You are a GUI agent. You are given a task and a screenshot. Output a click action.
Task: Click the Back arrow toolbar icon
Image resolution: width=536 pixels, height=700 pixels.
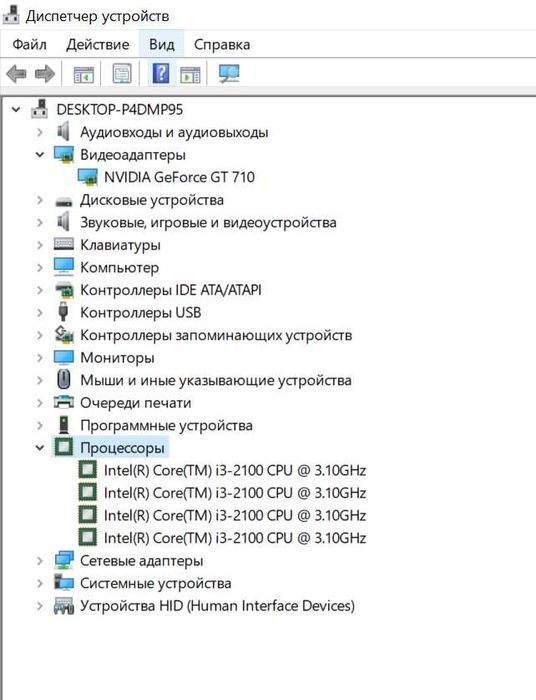click(17, 74)
